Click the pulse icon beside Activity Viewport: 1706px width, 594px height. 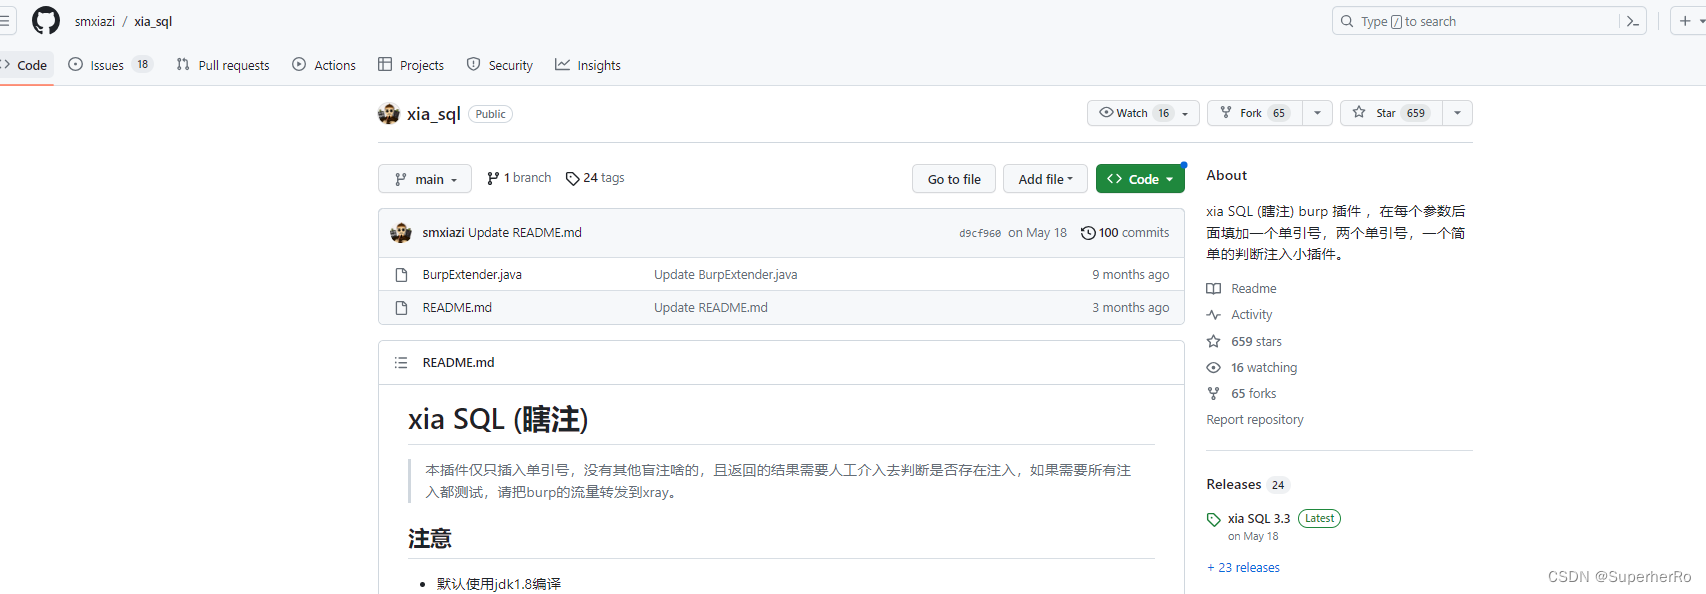tap(1214, 315)
